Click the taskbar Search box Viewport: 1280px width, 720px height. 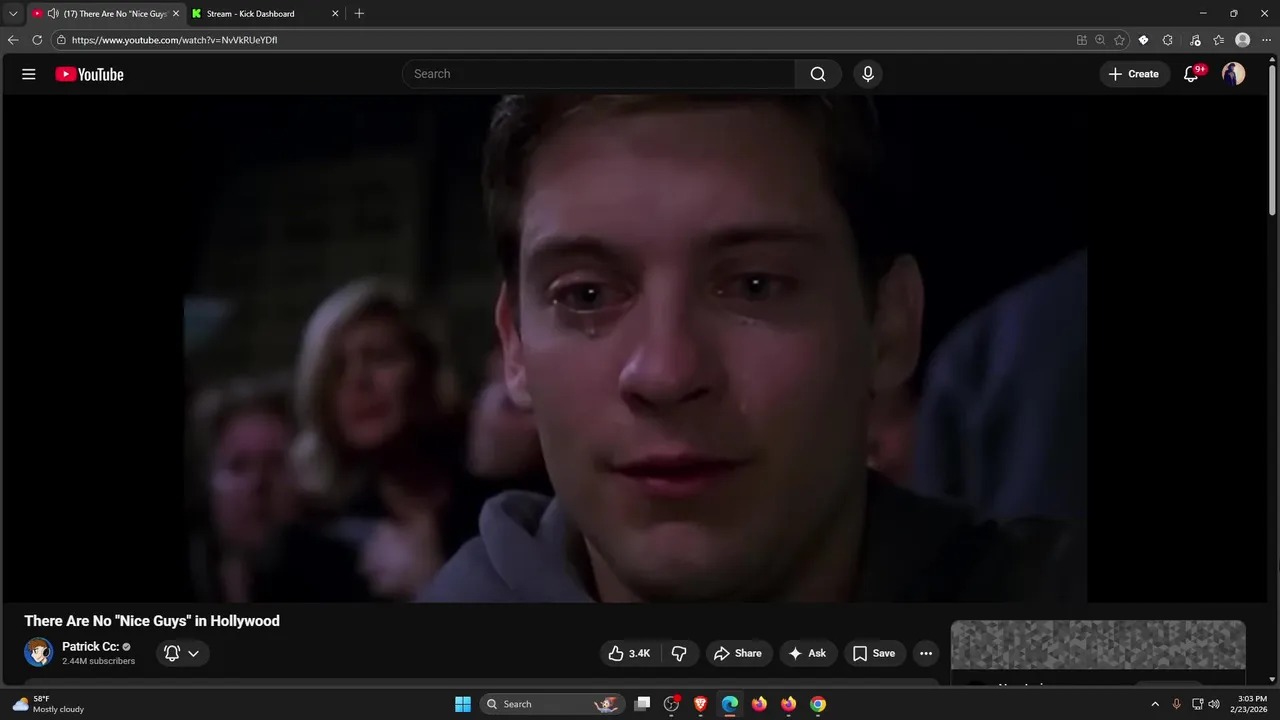tap(552, 704)
